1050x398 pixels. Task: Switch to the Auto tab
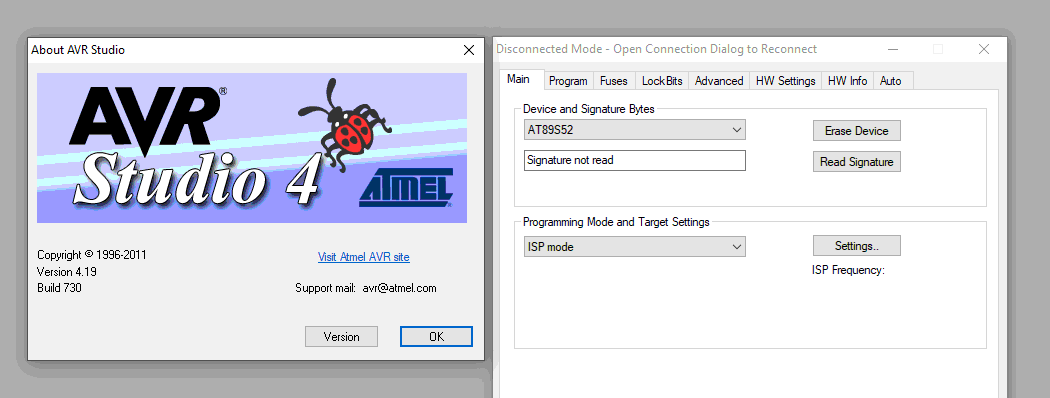tap(891, 81)
